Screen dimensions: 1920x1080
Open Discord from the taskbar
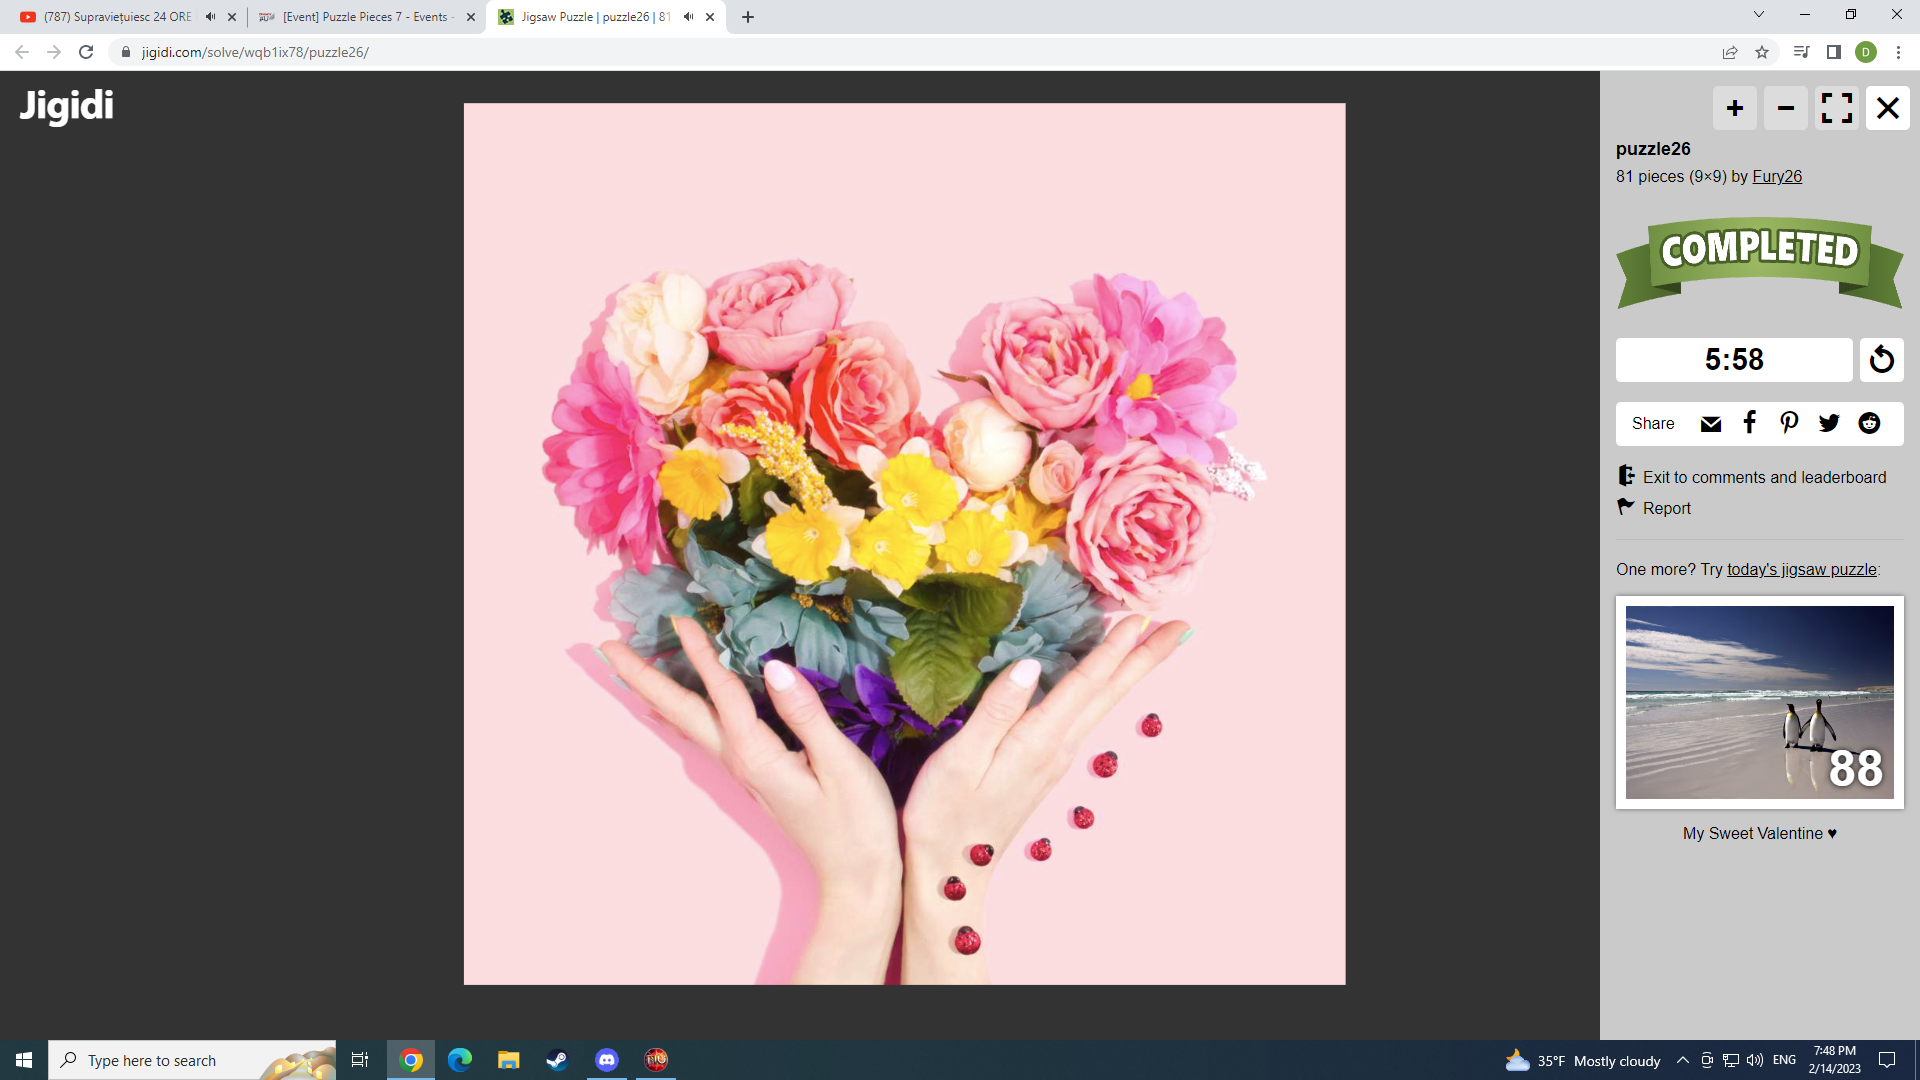(x=607, y=1060)
